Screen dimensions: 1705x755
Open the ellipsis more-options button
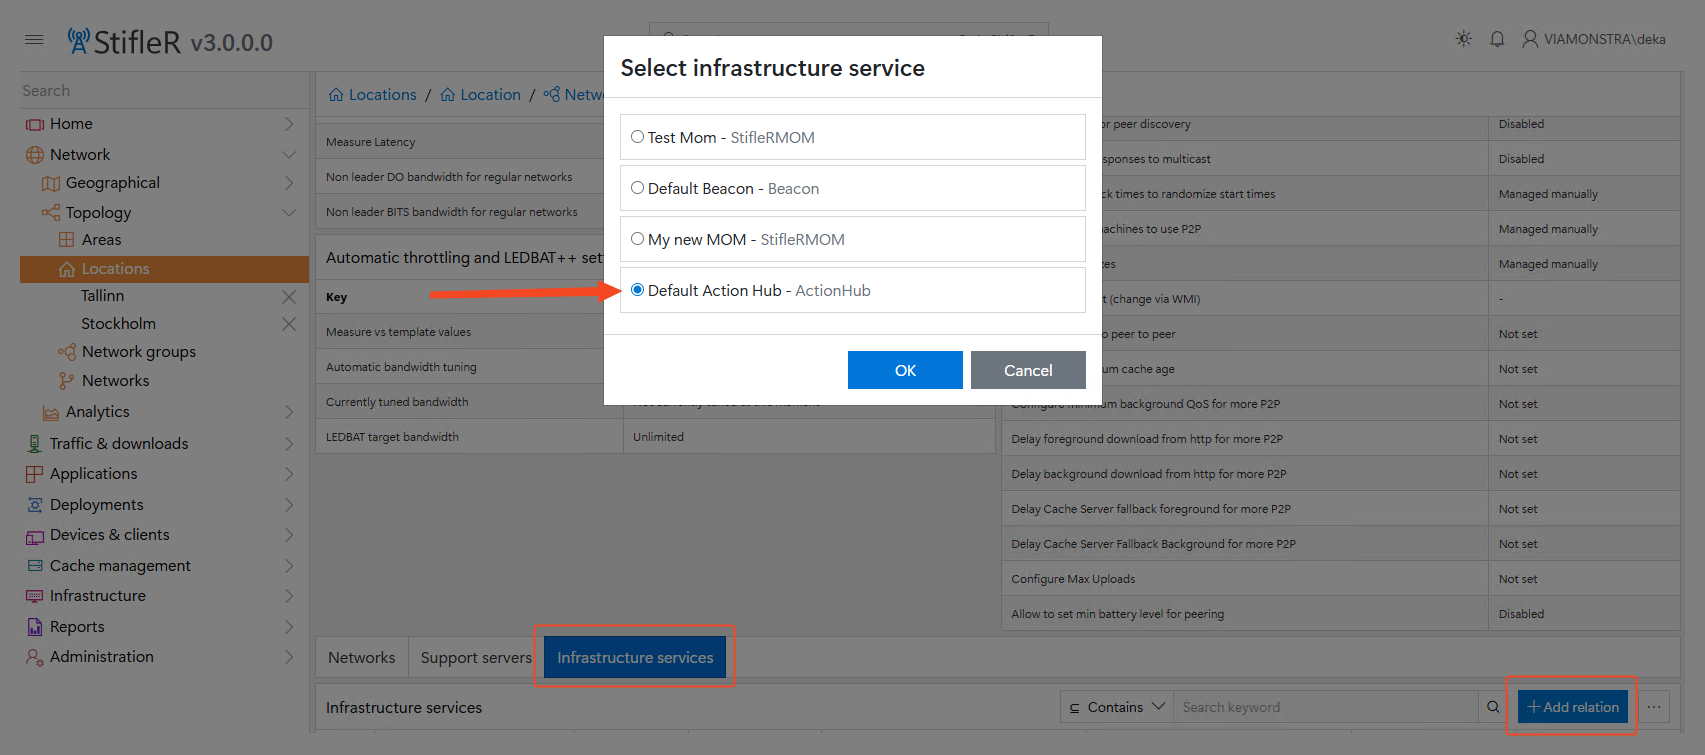click(1655, 707)
